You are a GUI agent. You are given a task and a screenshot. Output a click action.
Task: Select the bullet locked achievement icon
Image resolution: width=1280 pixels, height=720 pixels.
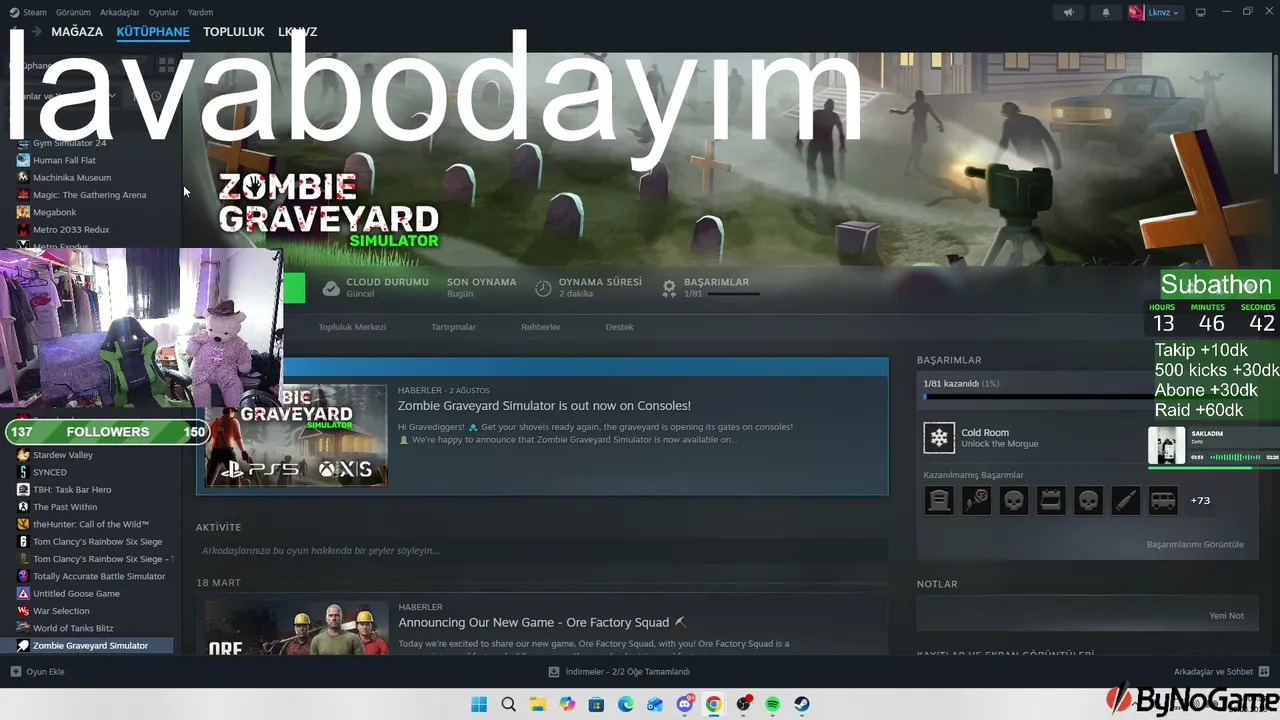(1126, 500)
